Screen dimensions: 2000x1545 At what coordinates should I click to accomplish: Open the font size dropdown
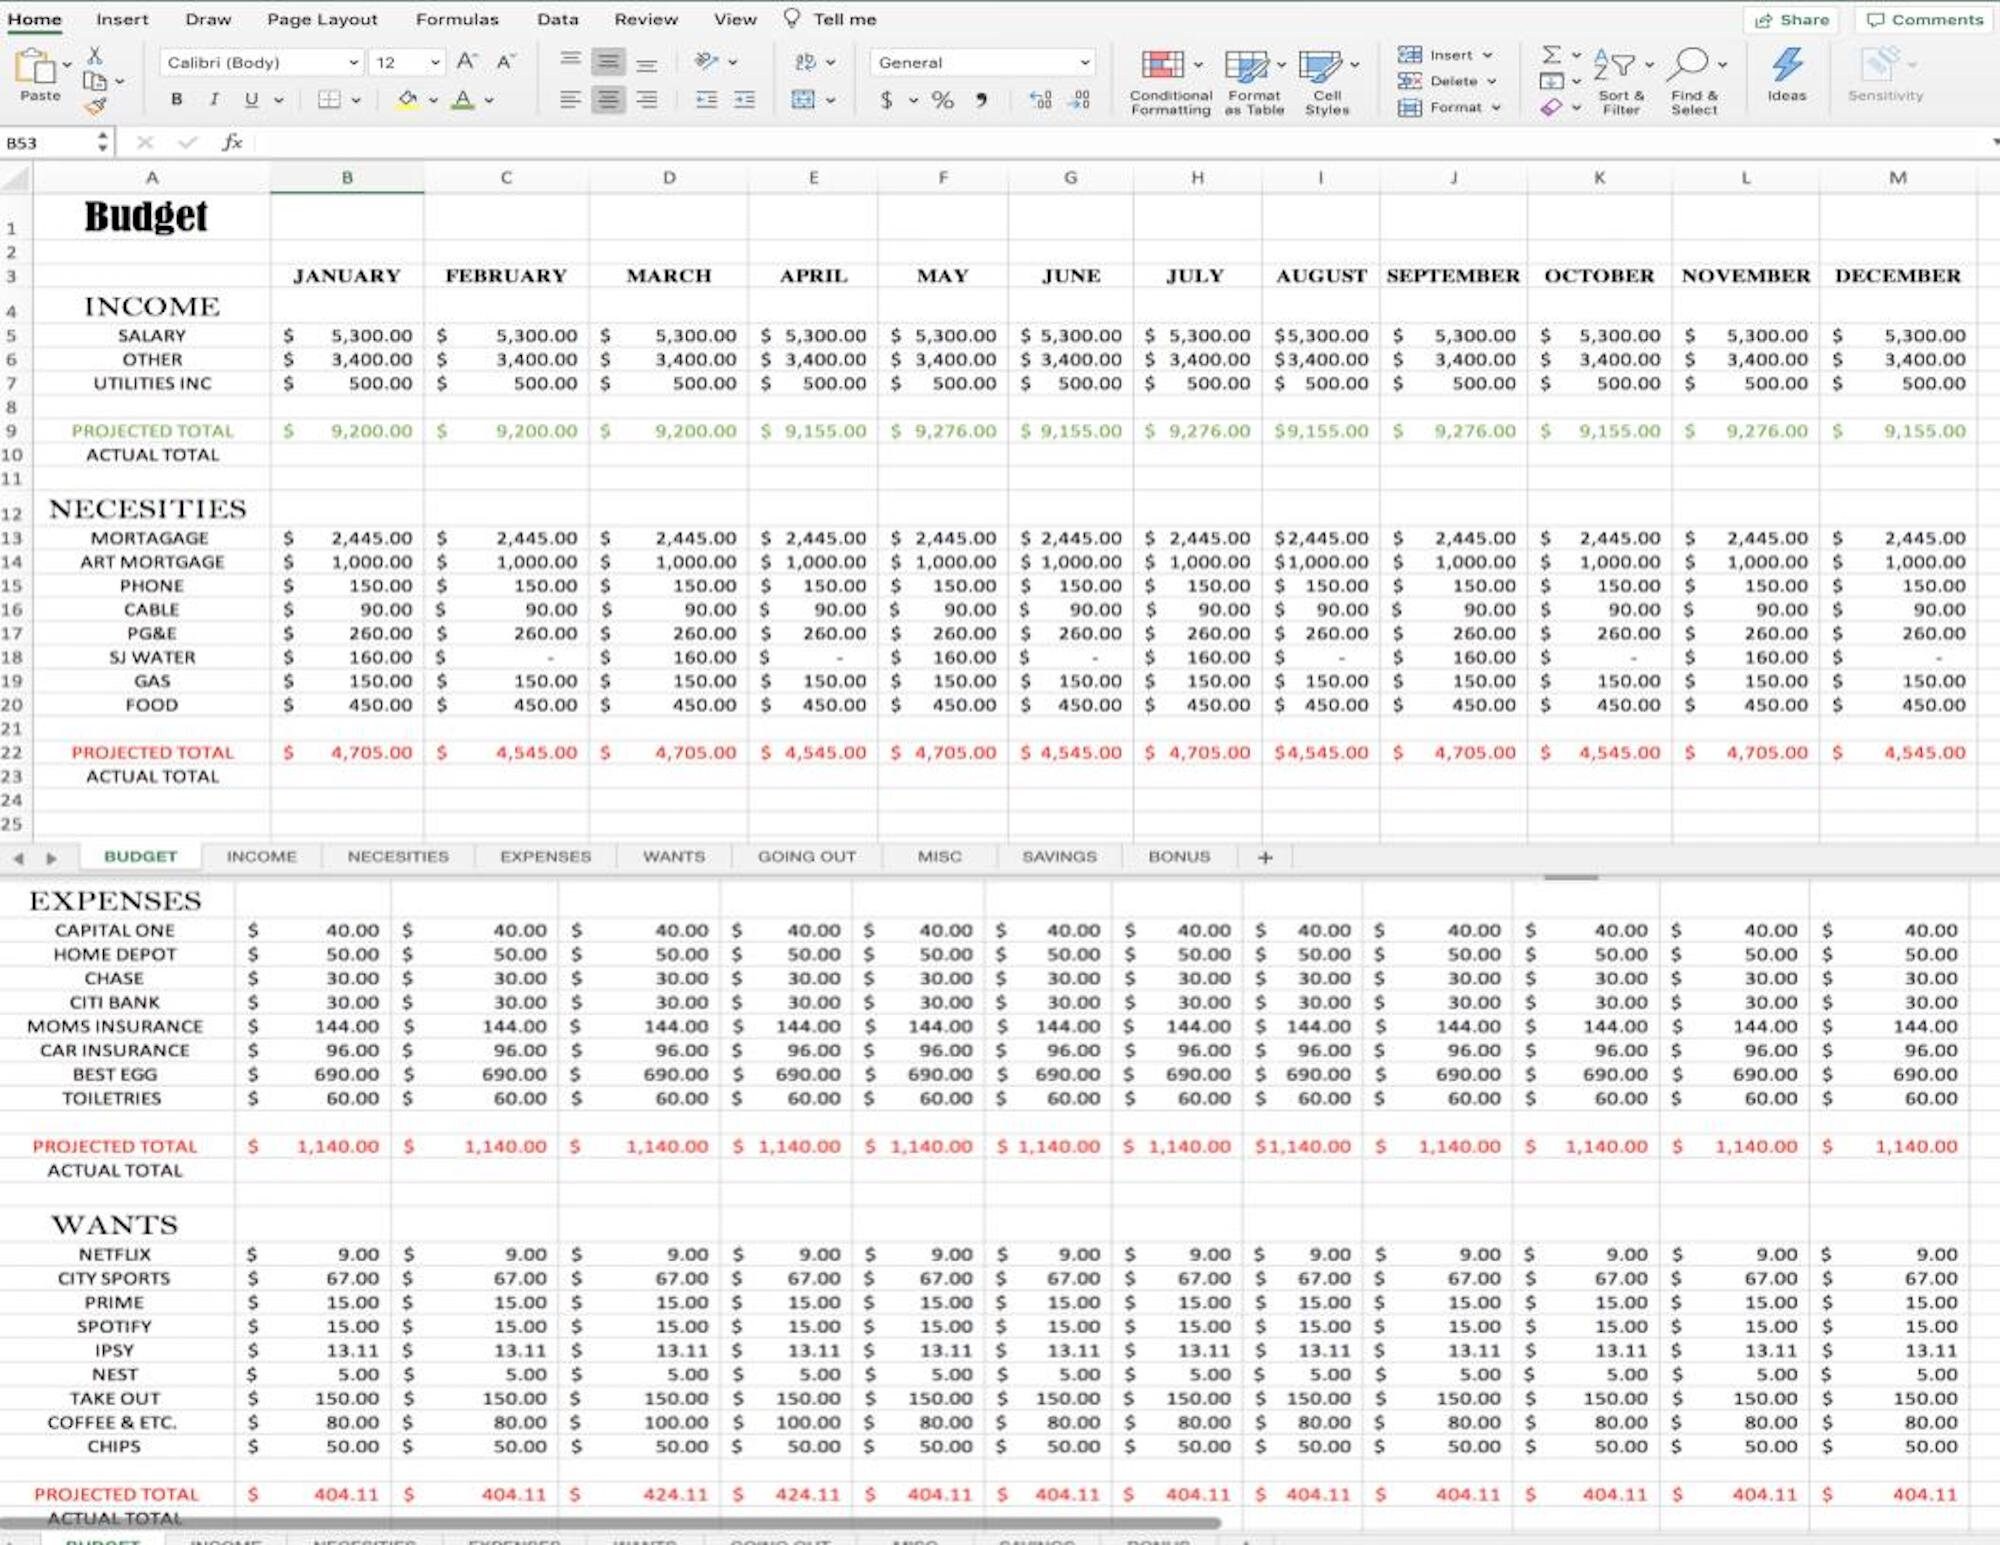click(434, 62)
